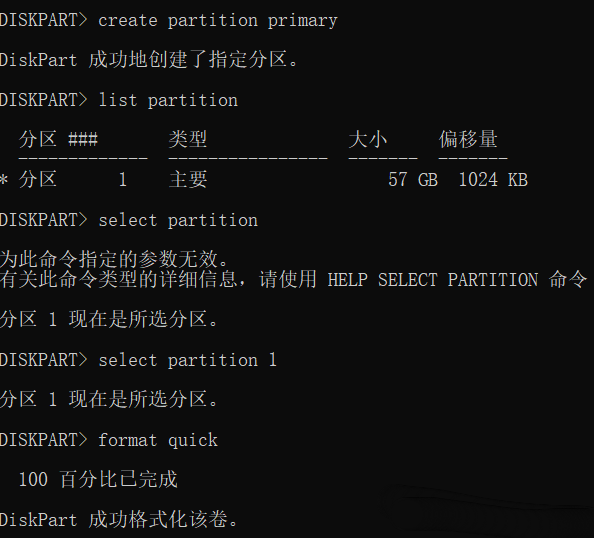Click the '分区 ###' column header

[x=58, y=139]
